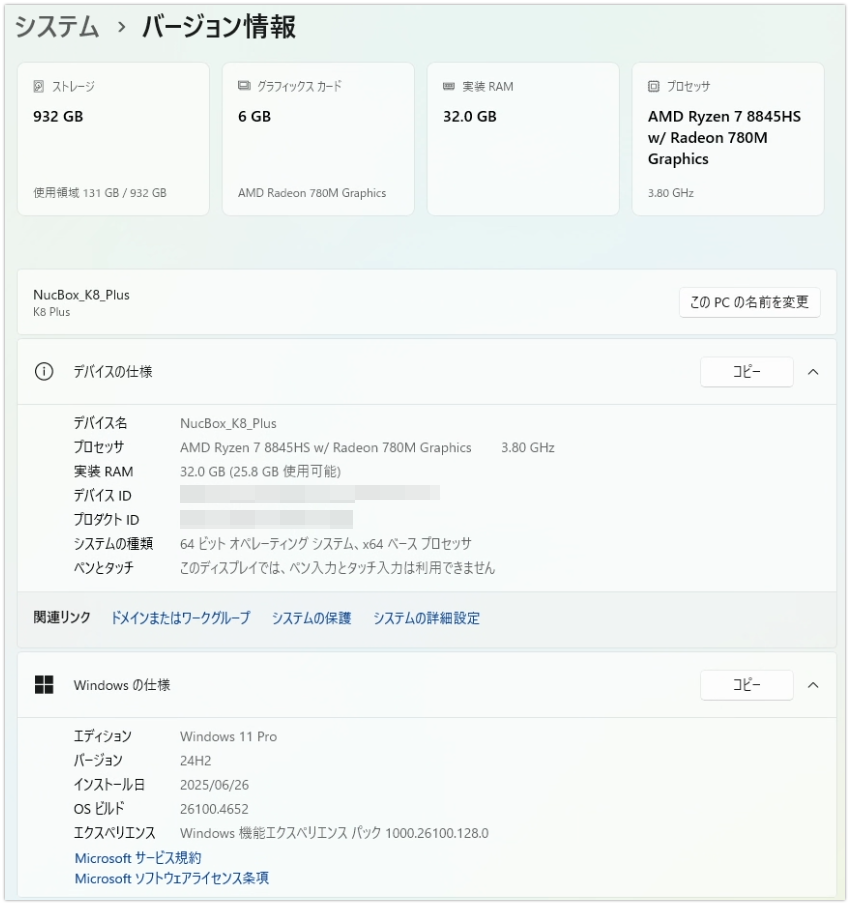Click the graphics card icon
The height and width of the screenshot is (905, 850).
pos(244,86)
